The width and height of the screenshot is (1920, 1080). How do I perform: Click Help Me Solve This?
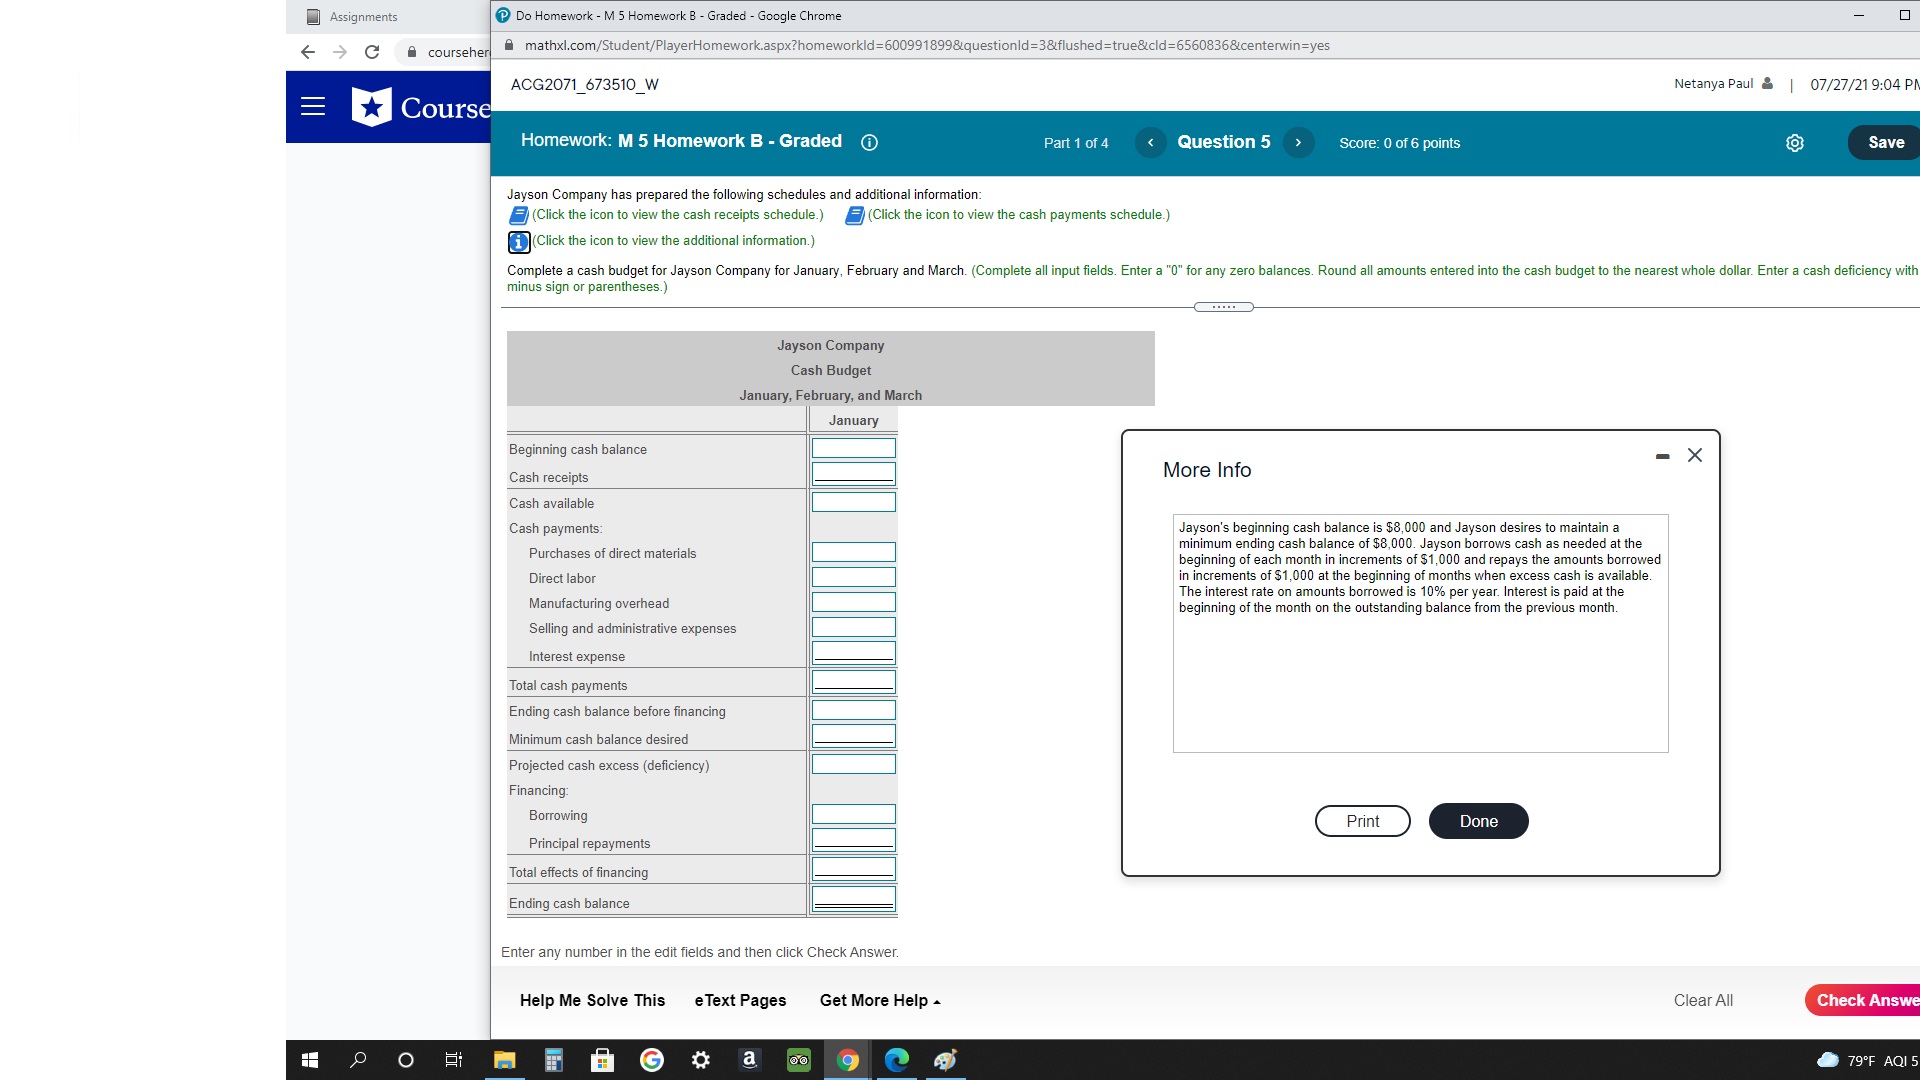click(592, 1001)
